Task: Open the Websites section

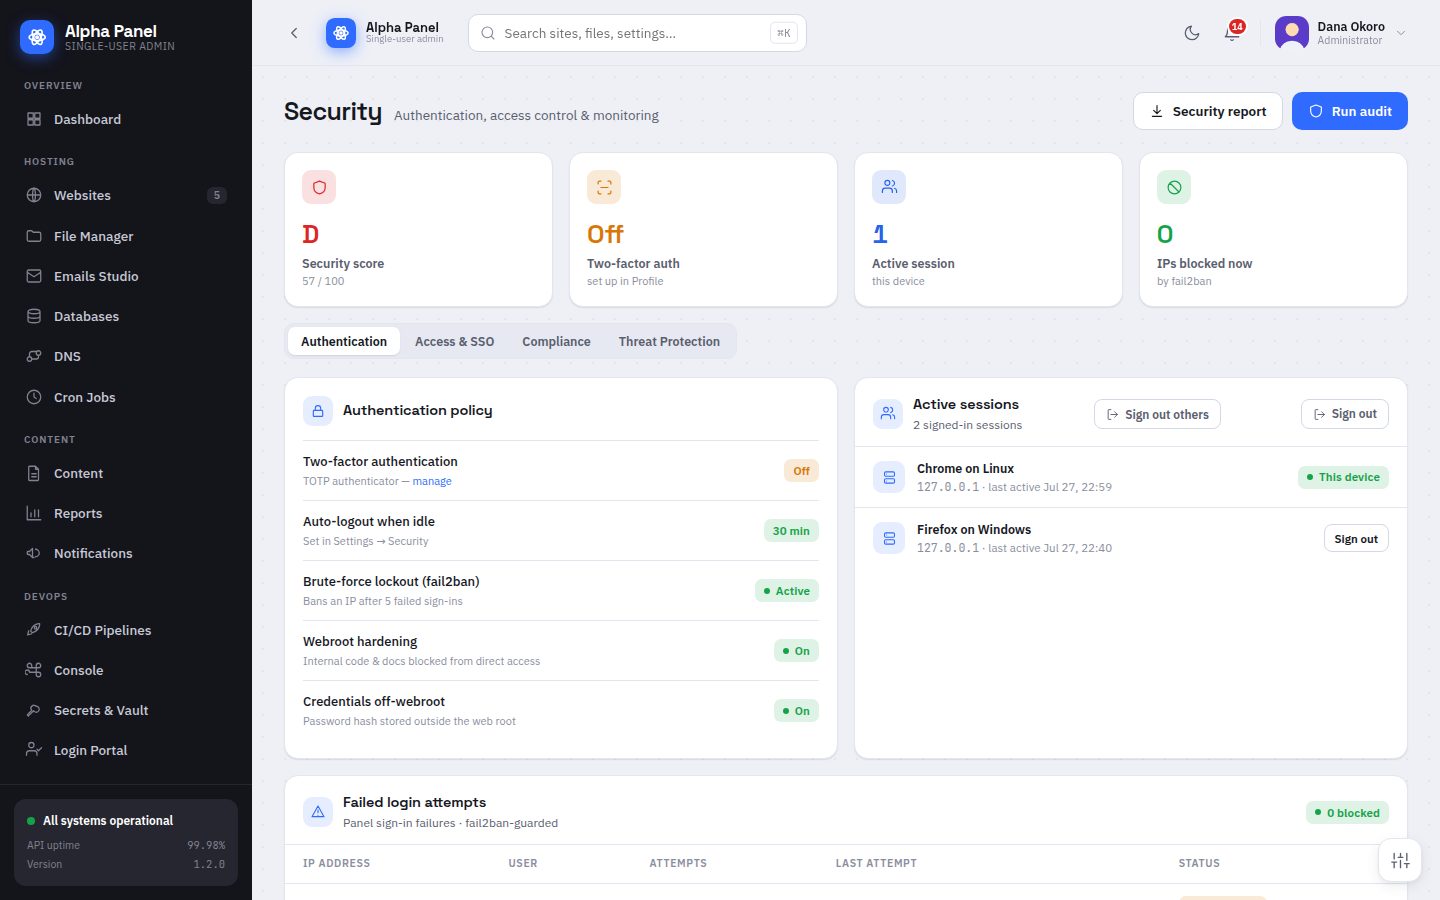Action: tap(126, 195)
